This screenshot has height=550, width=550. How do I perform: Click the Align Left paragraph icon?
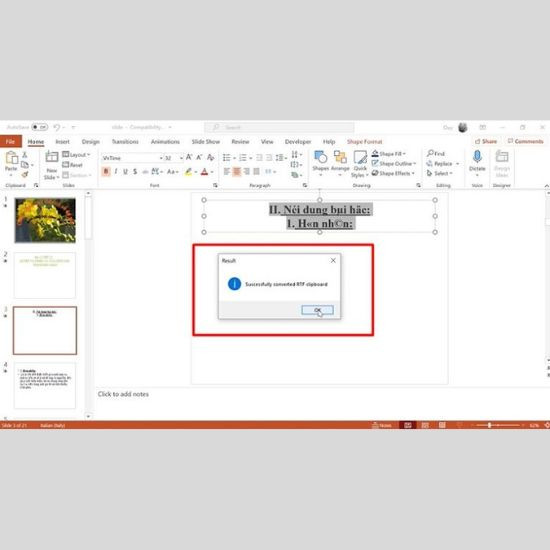pyautogui.click(x=227, y=172)
